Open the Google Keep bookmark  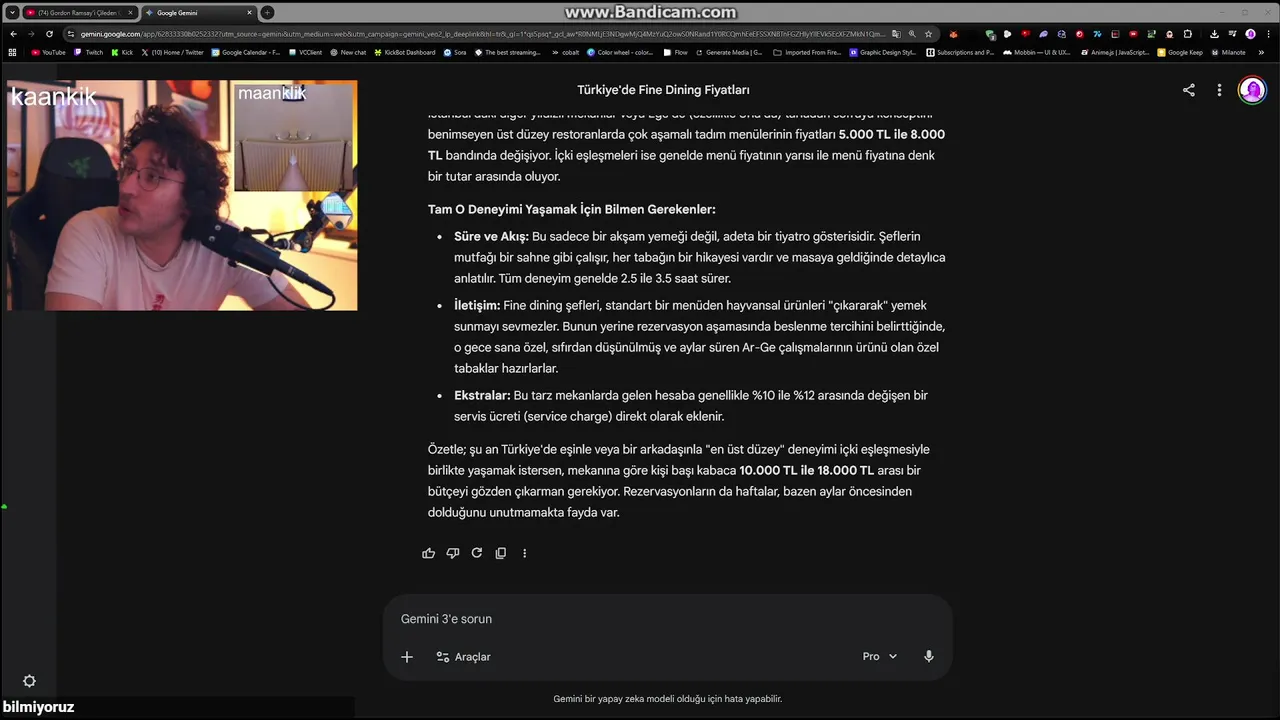click(1181, 52)
